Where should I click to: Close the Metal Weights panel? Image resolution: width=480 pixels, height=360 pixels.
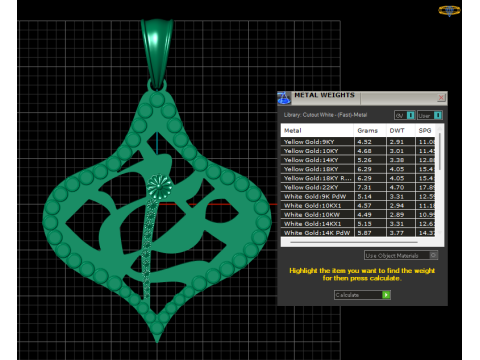441,97
